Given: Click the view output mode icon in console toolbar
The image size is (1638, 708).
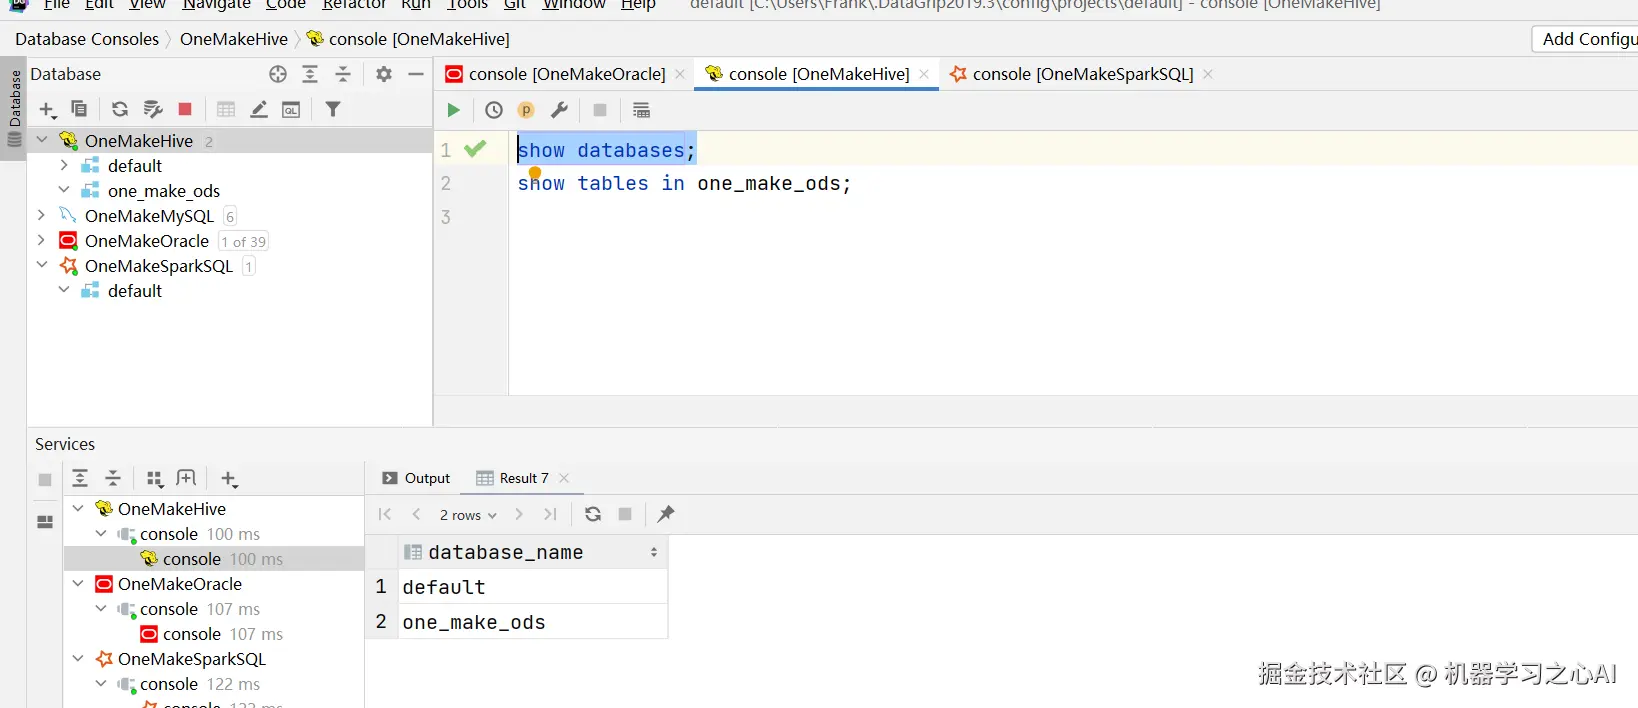Looking at the screenshot, I should point(641,110).
